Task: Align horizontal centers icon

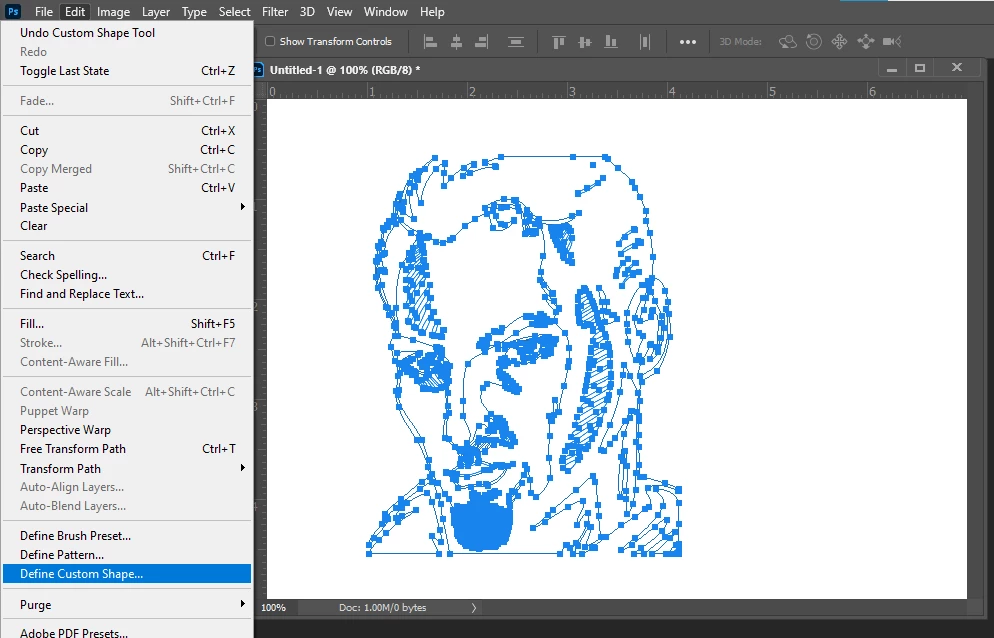Action: tap(456, 42)
